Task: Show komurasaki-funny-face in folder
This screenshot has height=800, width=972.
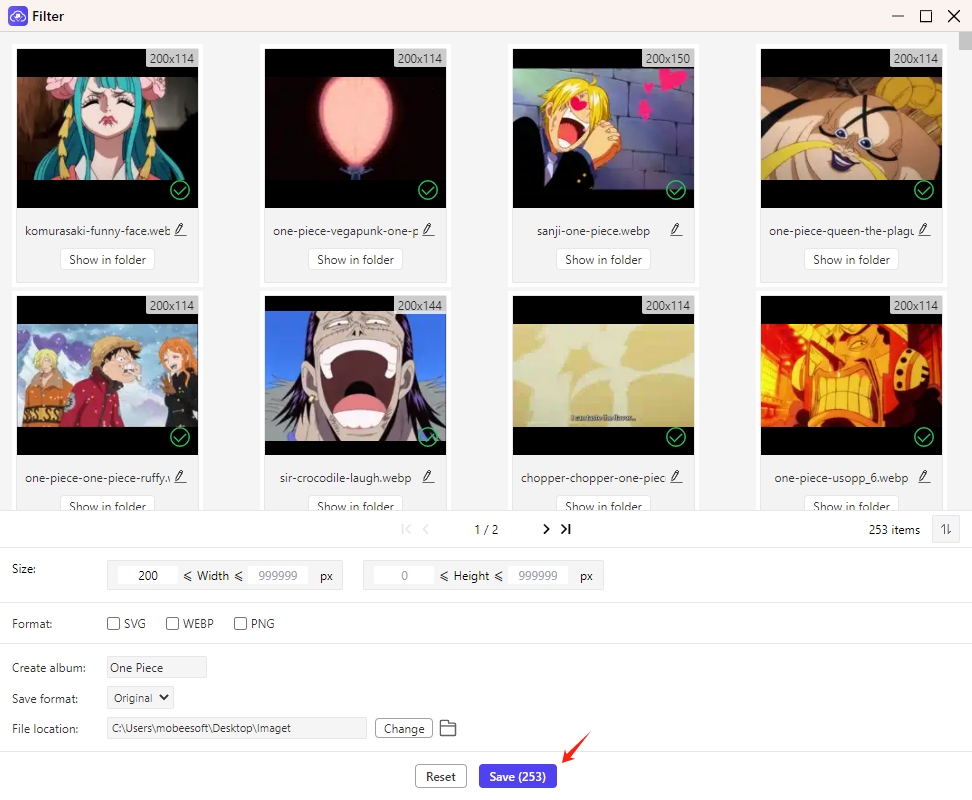Action: 107,260
